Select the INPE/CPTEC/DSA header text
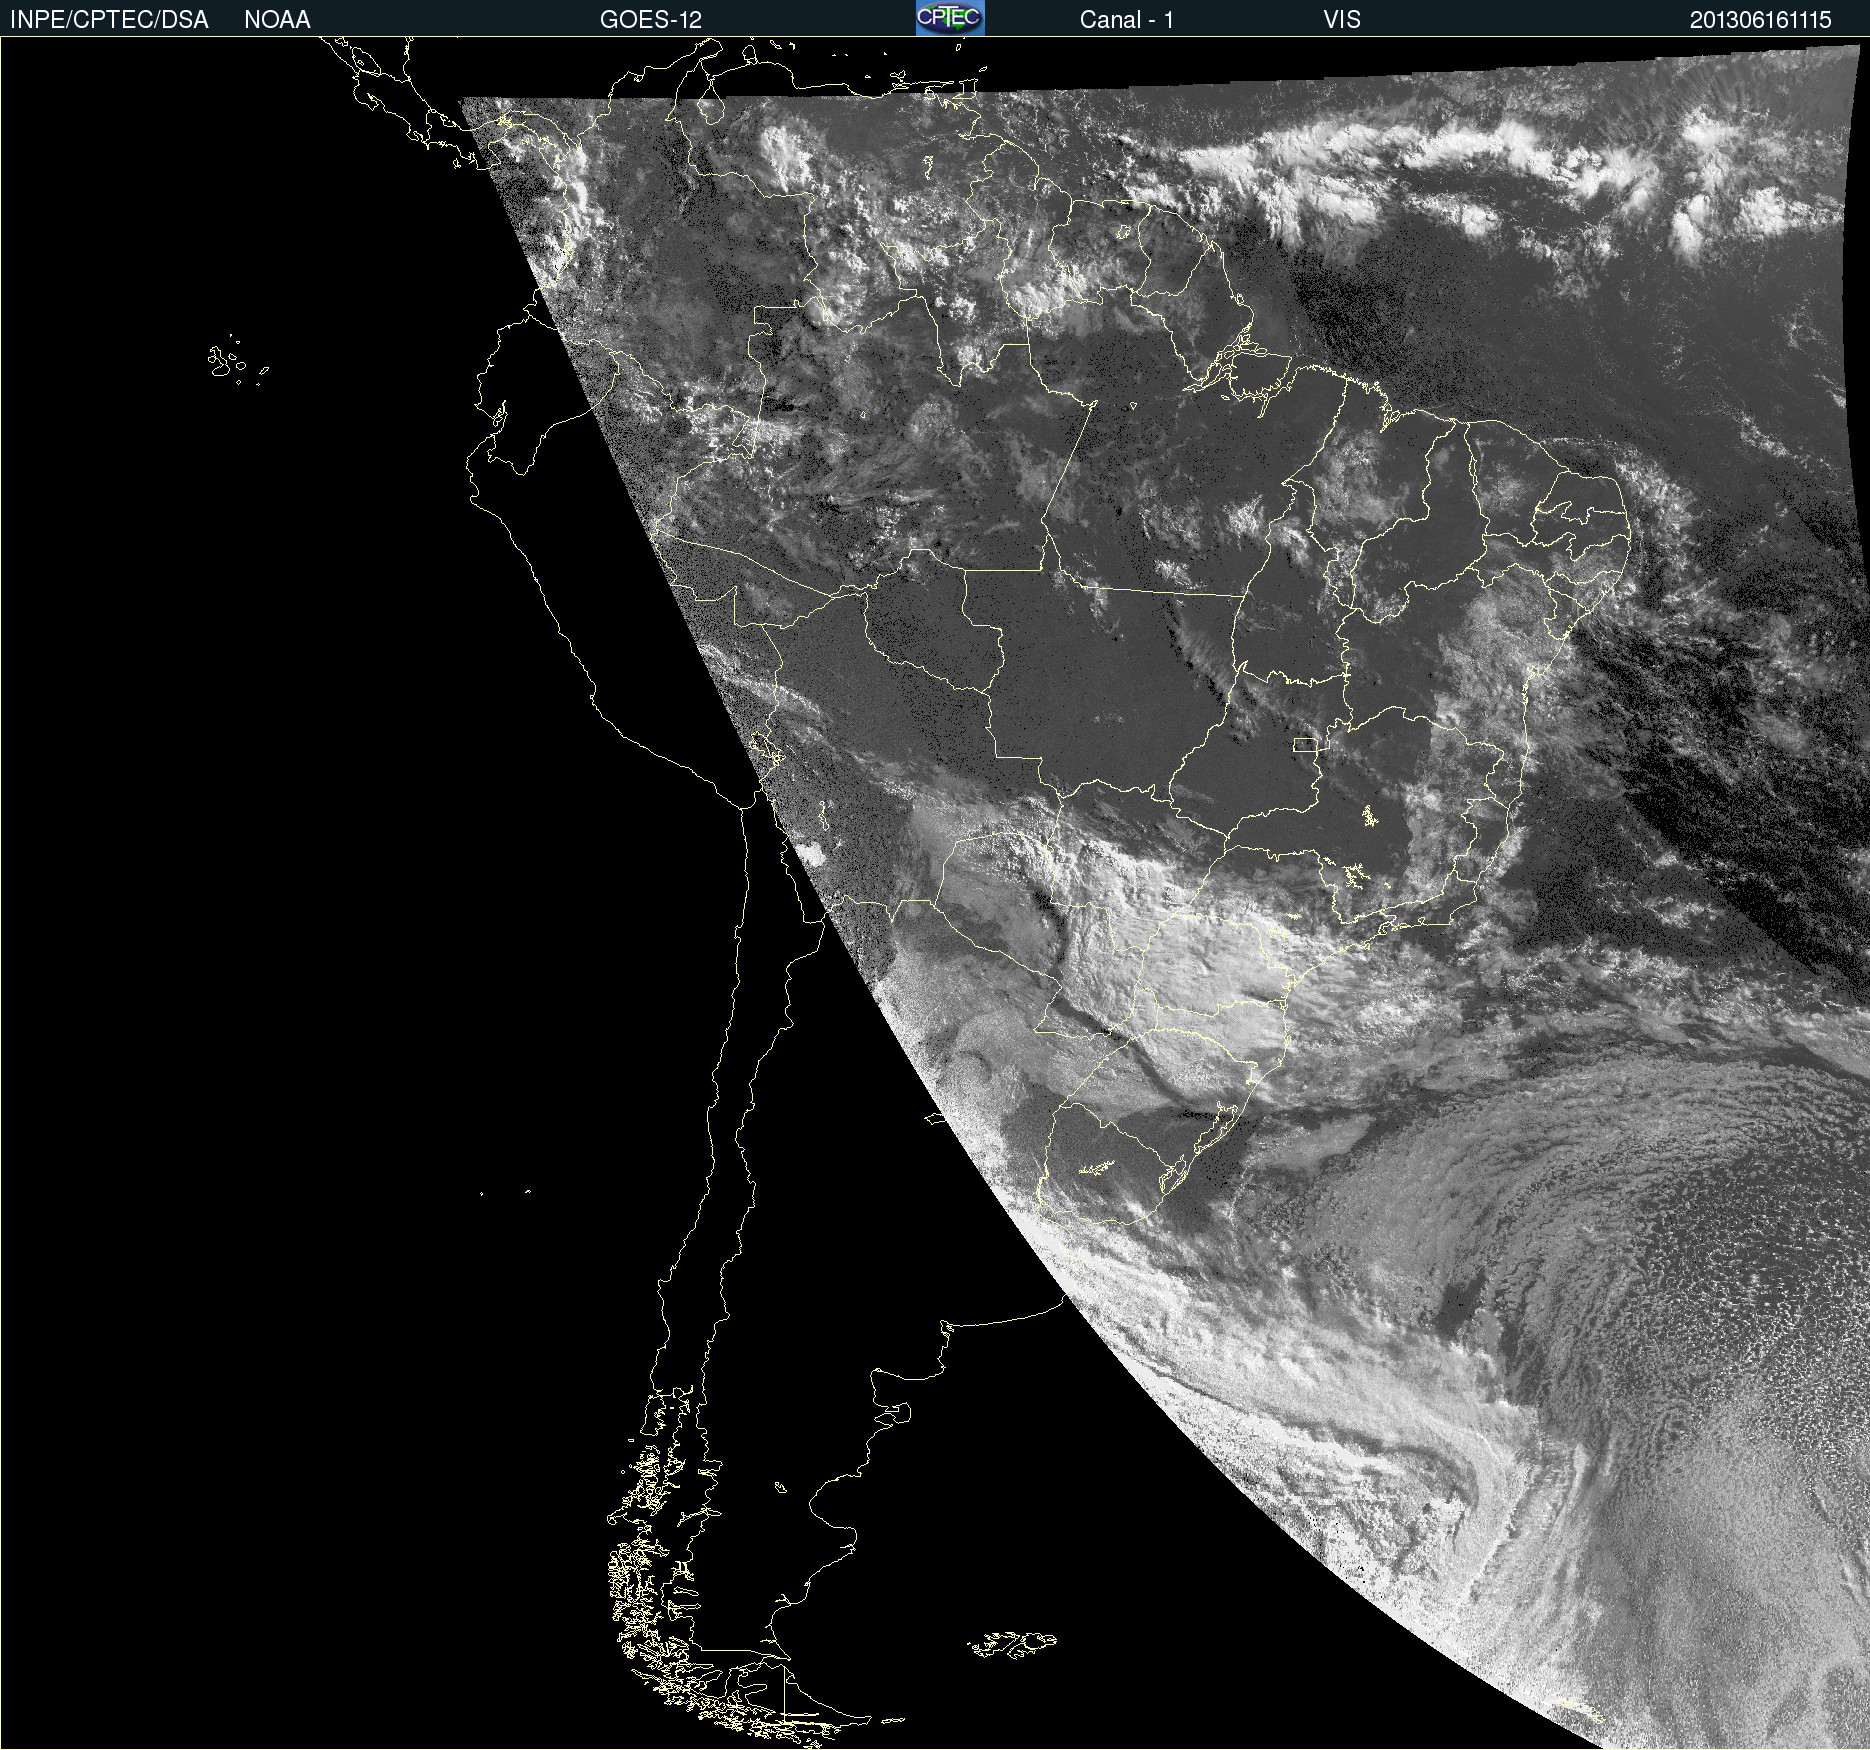1870x1750 pixels. 109,20
